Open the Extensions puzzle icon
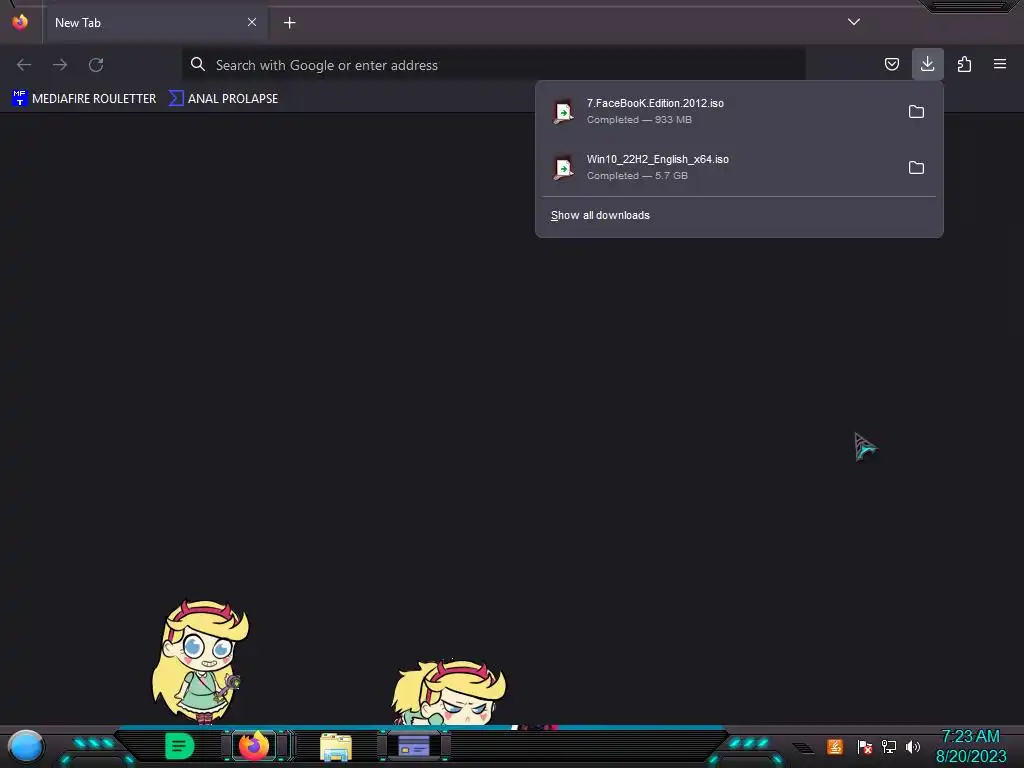The image size is (1024, 768). tap(964, 64)
